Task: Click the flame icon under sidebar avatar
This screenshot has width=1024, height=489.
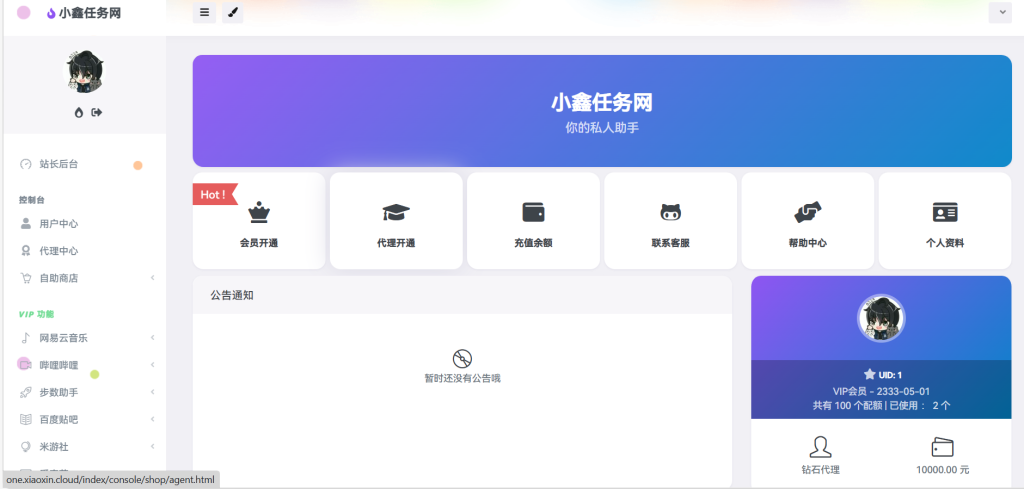Action: tap(79, 112)
